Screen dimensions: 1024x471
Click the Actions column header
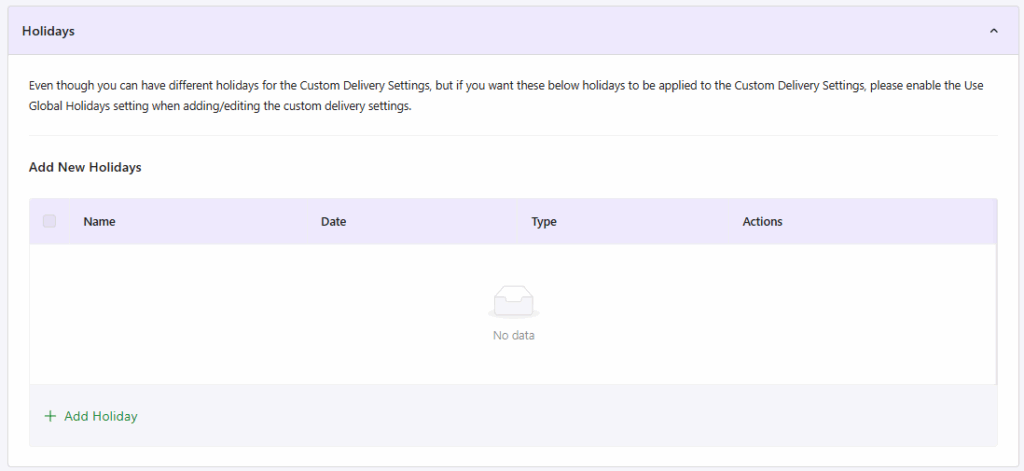(762, 221)
